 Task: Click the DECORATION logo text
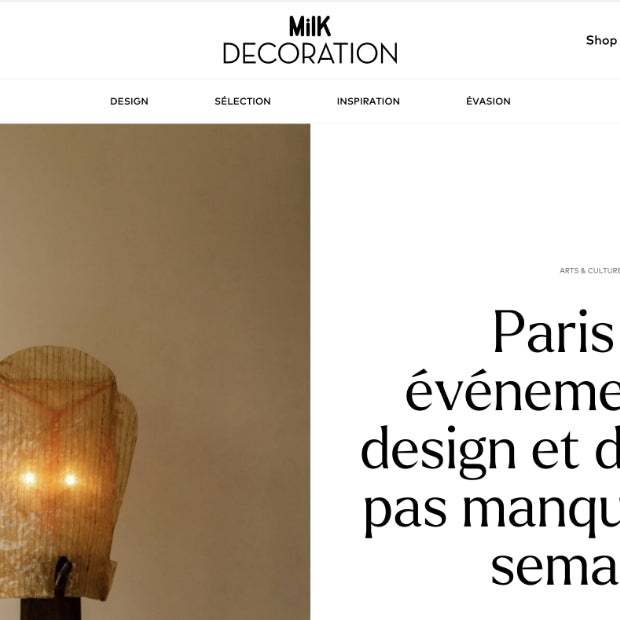coord(310,53)
